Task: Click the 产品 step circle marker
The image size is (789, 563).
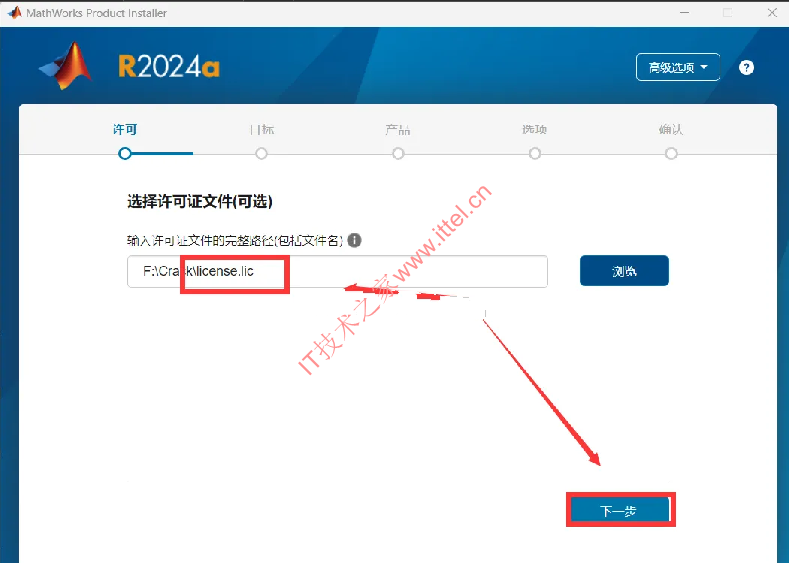Action: click(x=398, y=153)
